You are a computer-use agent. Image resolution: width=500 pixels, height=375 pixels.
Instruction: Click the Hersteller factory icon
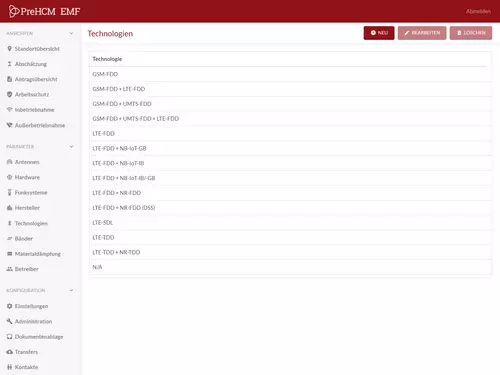tap(9, 208)
